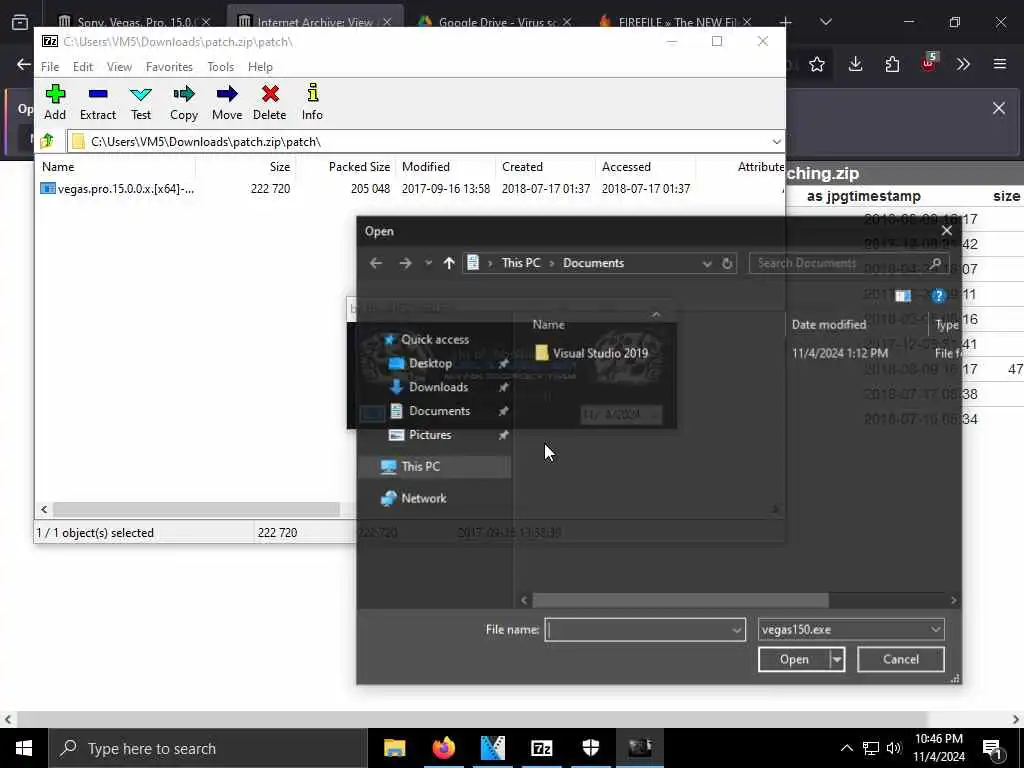Viewport: 1024px width, 768px height.
Task: Run Test on the archive in 7-Zip
Action: click(141, 102)
